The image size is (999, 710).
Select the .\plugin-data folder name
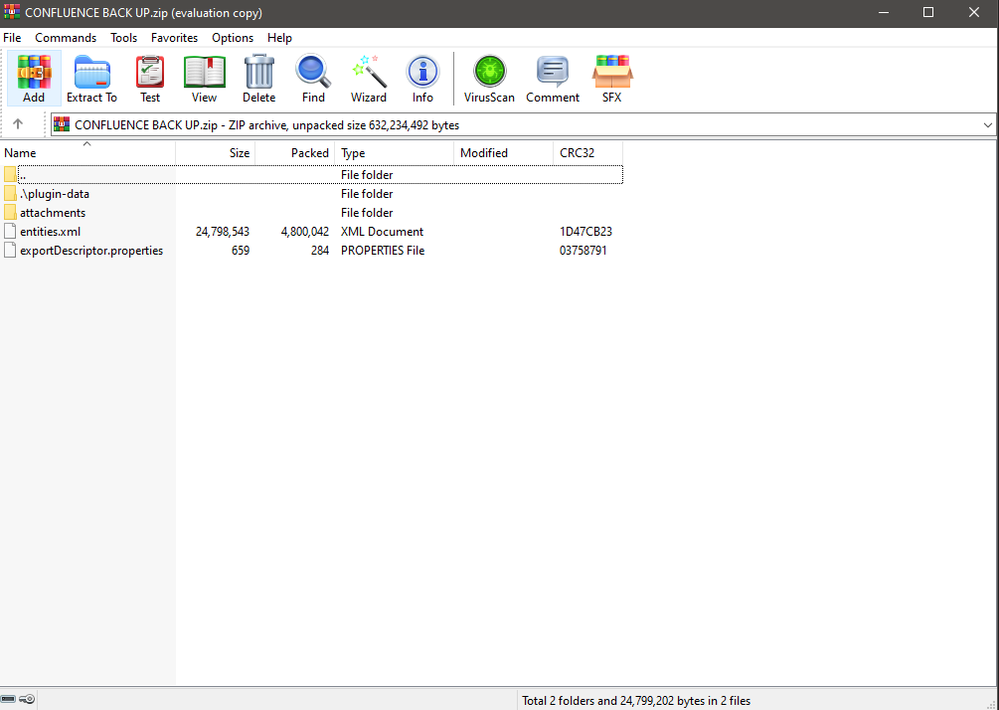point(55,194)
